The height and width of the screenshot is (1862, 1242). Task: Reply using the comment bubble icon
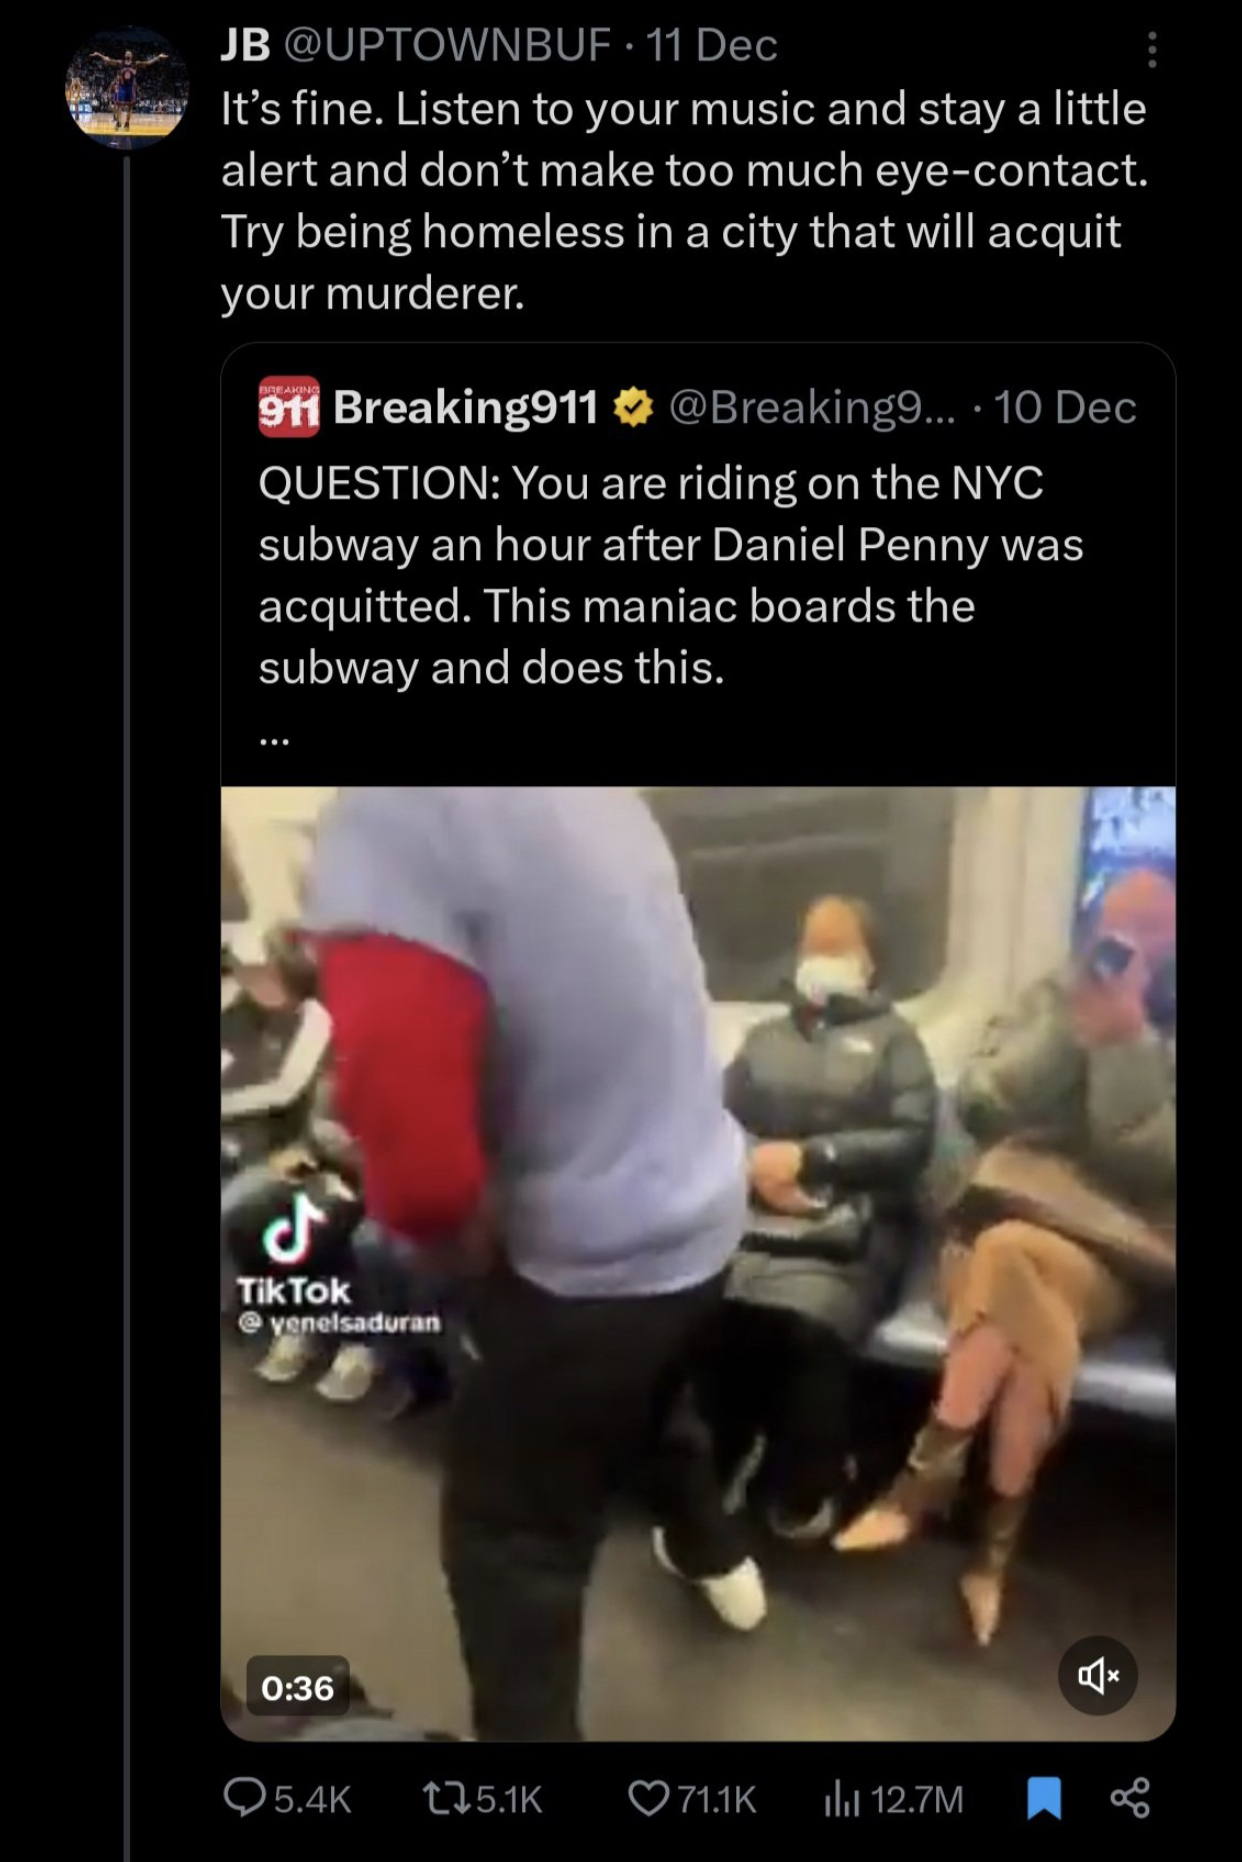click(x=243, y=1798)
